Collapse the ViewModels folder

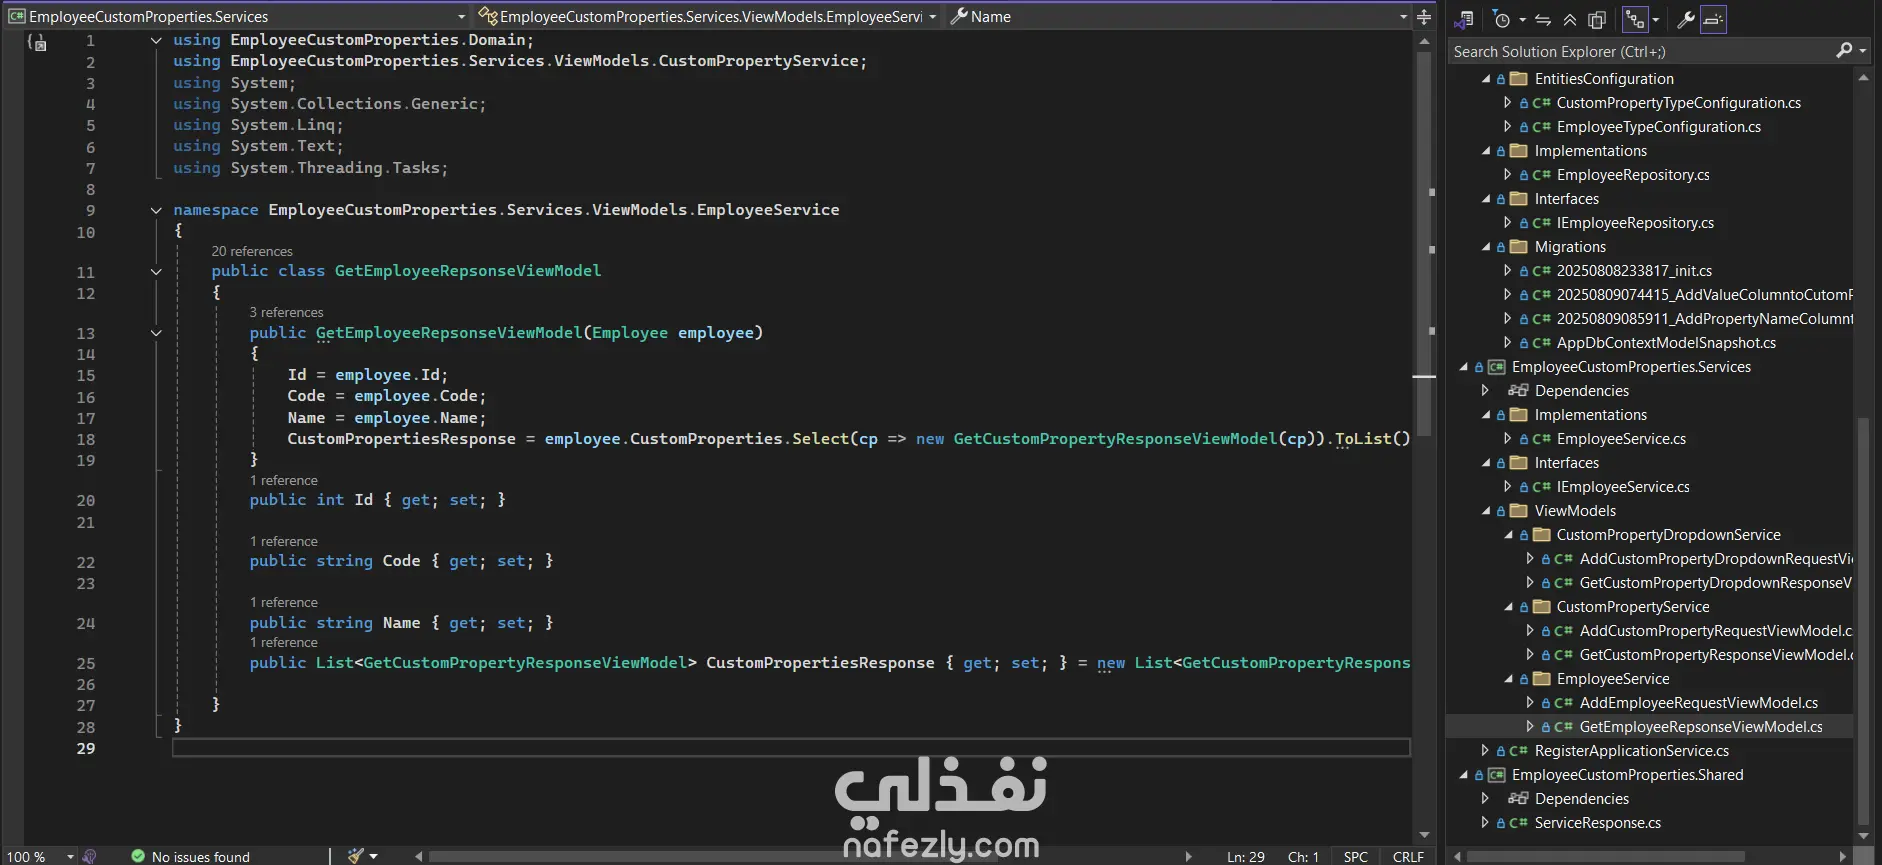coord(1486,511)
